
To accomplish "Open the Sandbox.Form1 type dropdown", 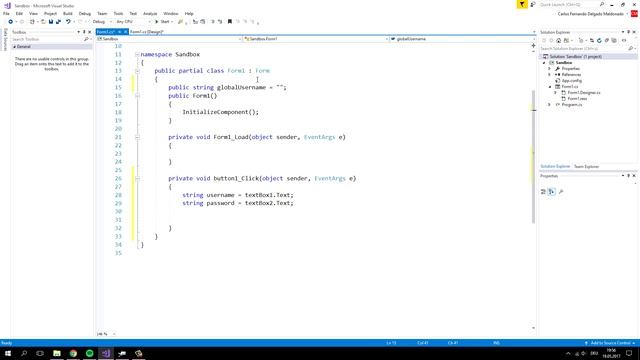I will 316,39.
